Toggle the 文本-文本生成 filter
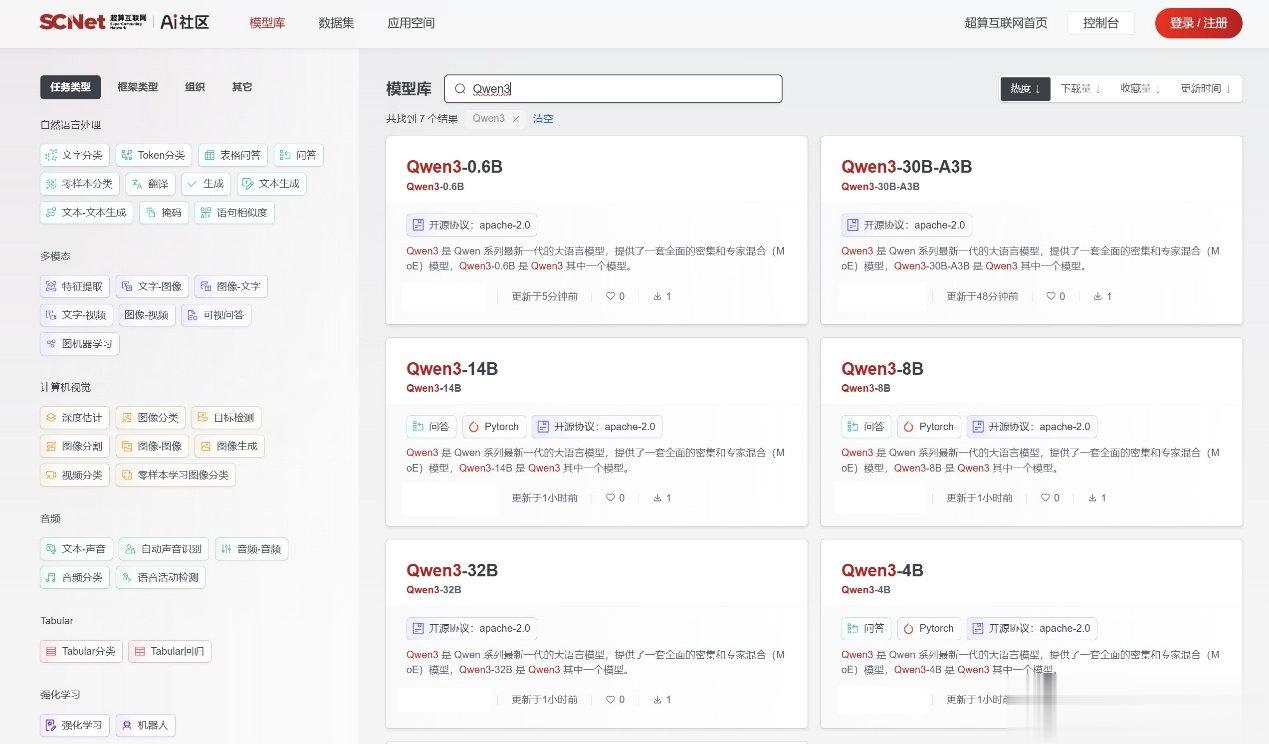1269x744 pixels. pos(86,212)
